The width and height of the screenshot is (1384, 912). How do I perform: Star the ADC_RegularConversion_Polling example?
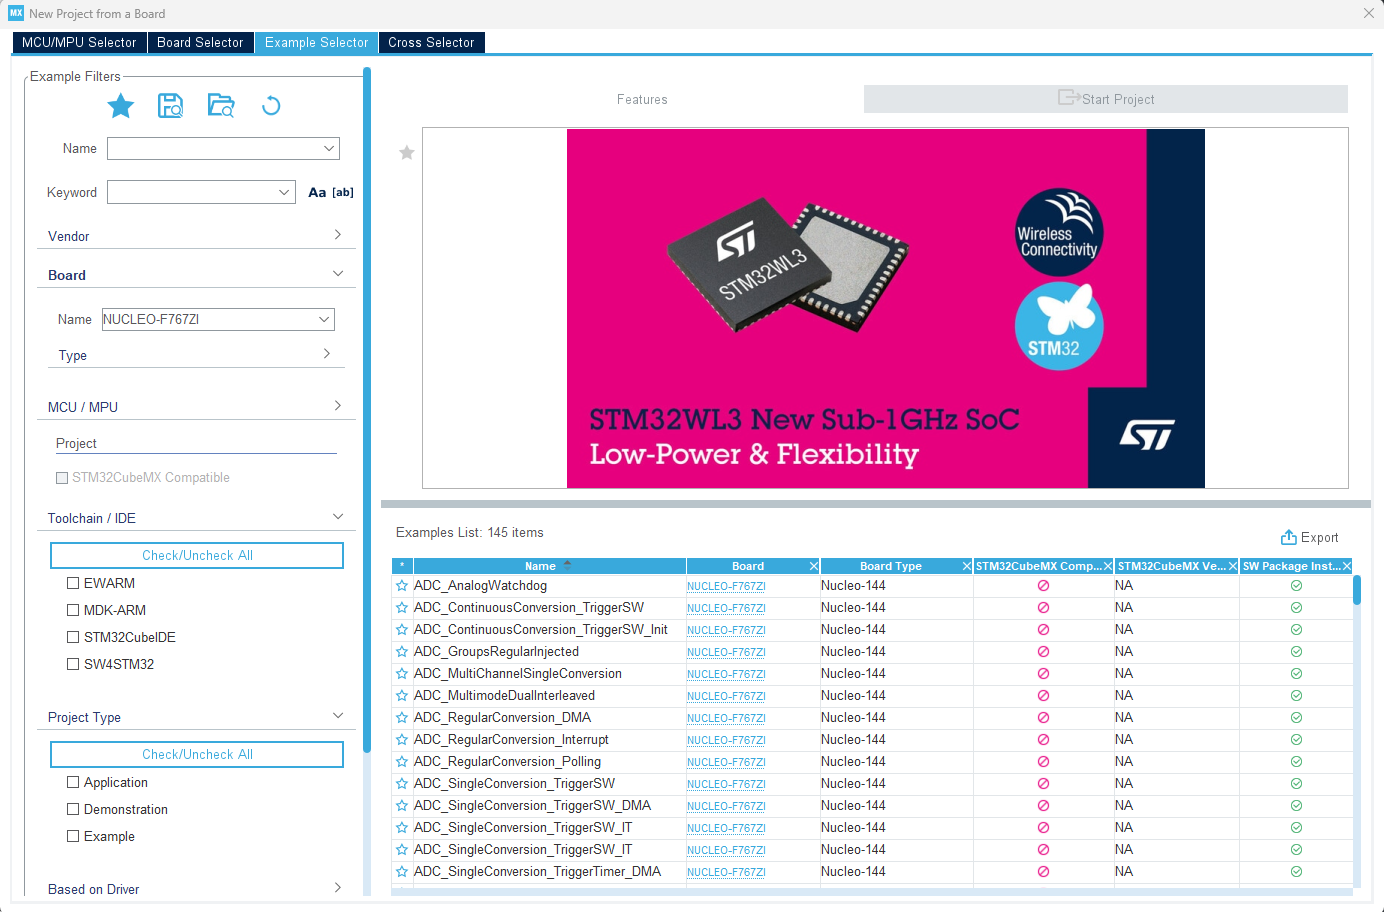tap(402, 762)
